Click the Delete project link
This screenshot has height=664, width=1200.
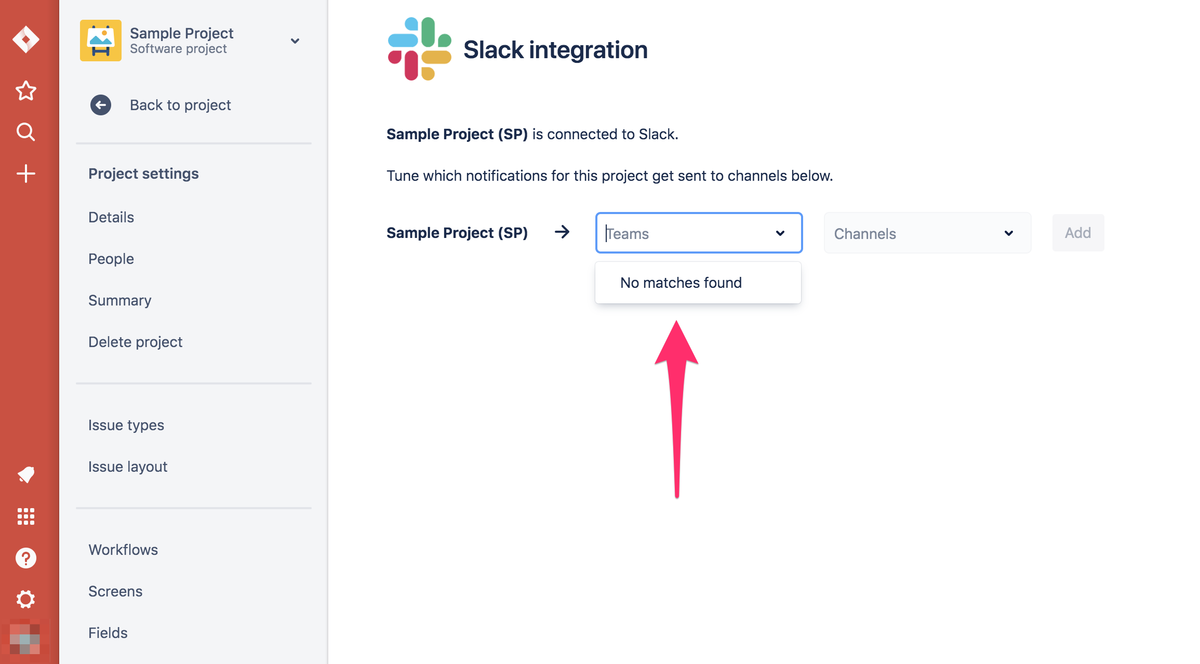135,342
